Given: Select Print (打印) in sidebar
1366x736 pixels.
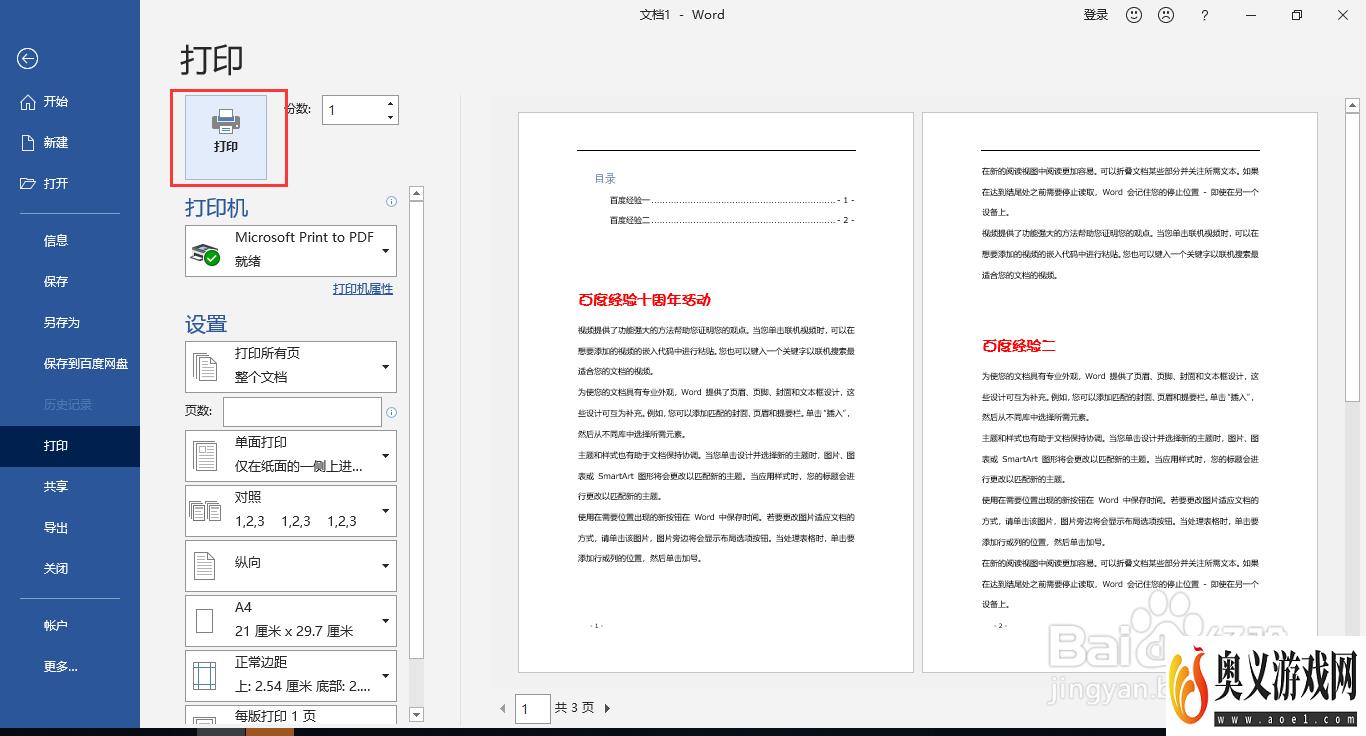Looking at the screenshot, I should [x=70, y=446].
